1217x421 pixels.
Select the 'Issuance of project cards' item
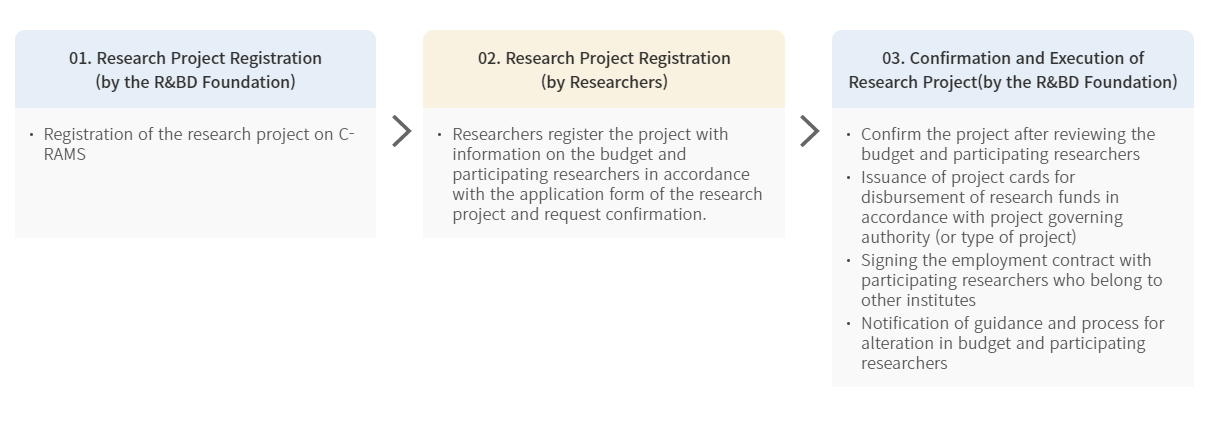[x=990, y=207]
